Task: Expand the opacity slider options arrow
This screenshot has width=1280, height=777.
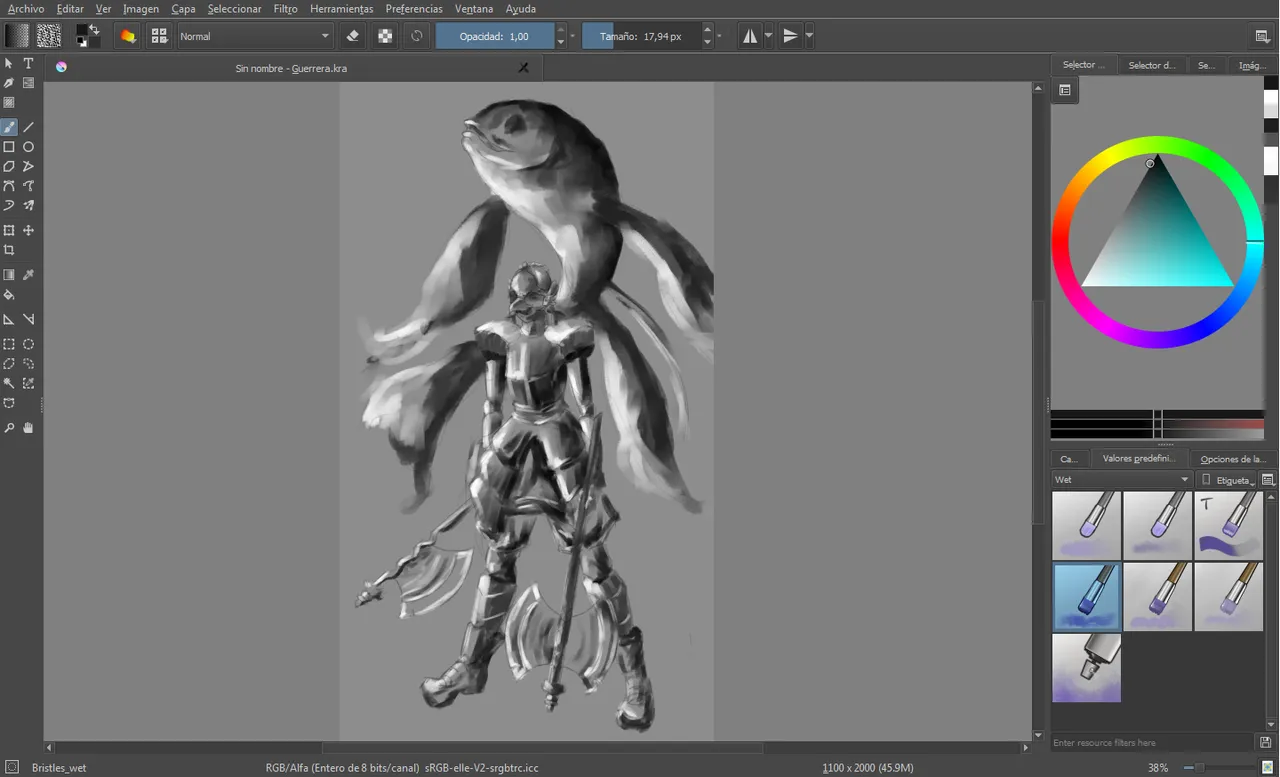Action: [573, 37]
